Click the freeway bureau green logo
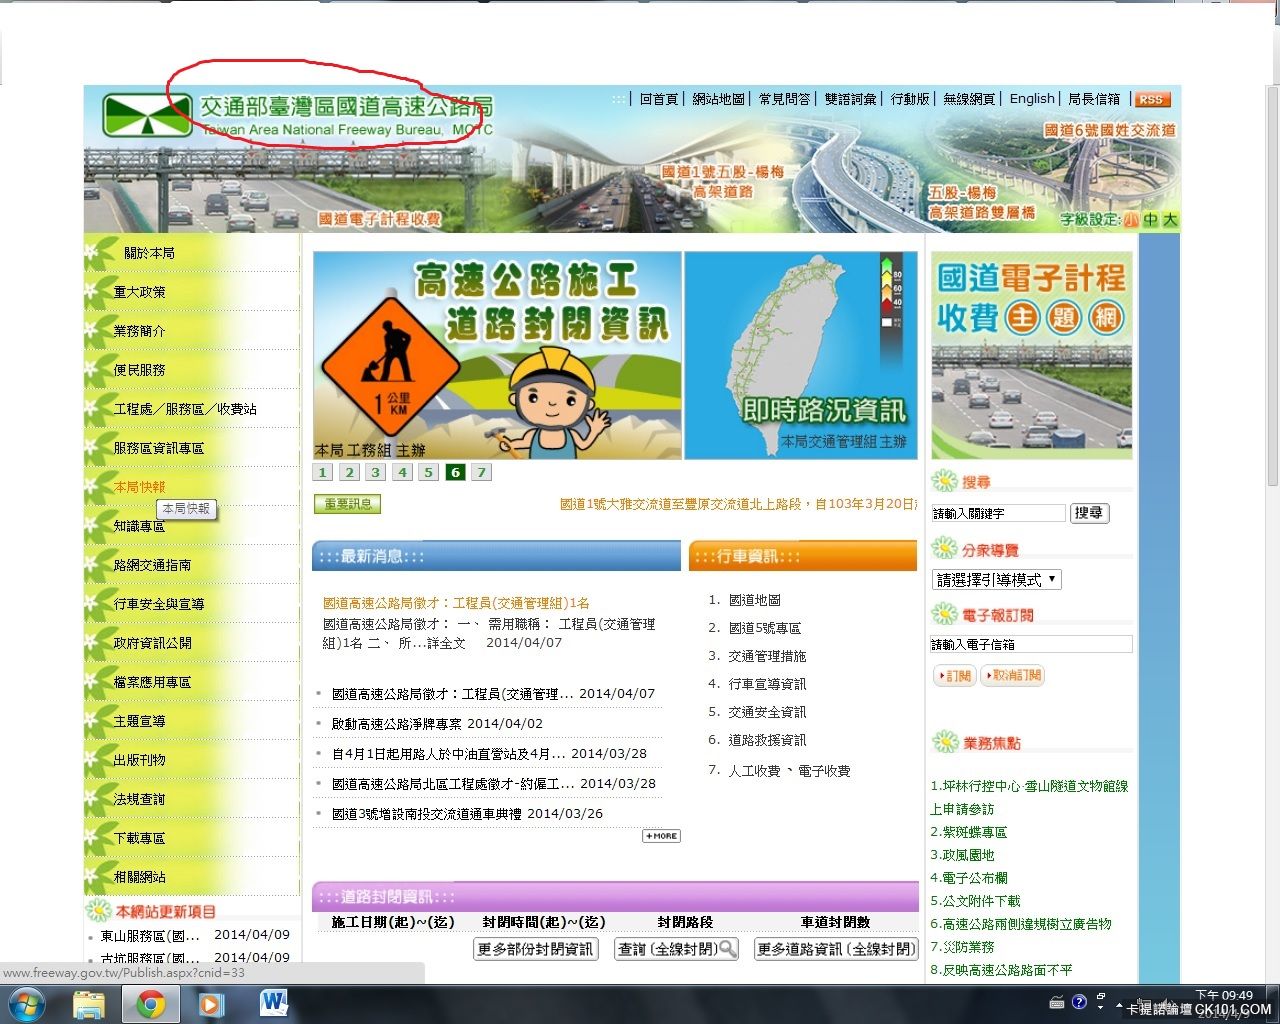Screen dimensions: 1280x1024 [x=146, y=115]
